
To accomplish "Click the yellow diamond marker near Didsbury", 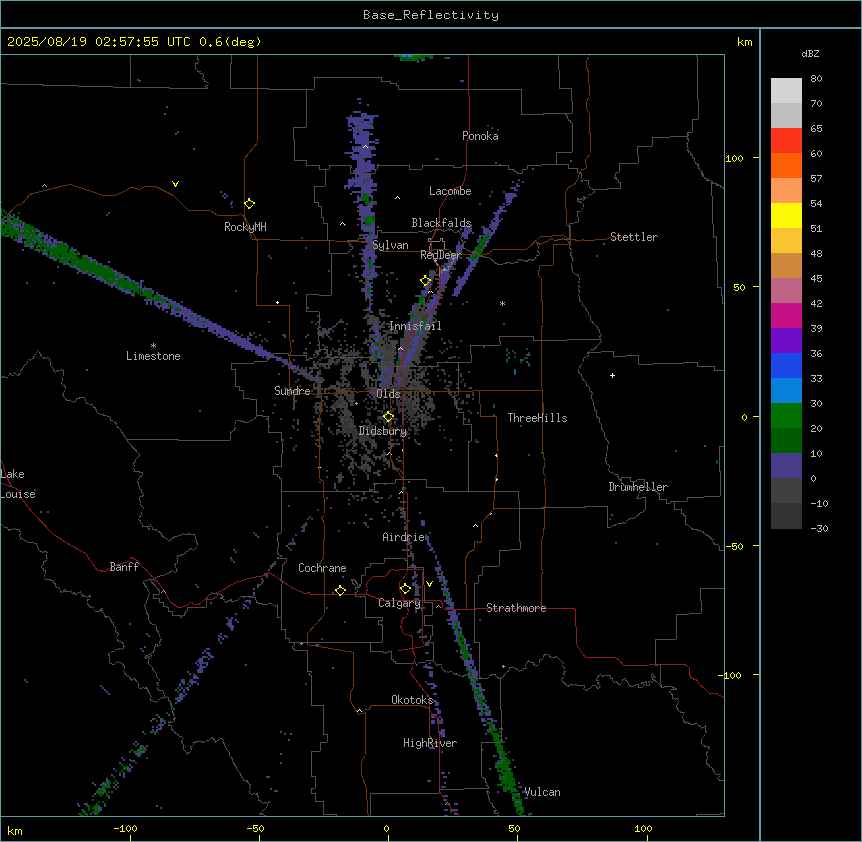I will 388,417.
